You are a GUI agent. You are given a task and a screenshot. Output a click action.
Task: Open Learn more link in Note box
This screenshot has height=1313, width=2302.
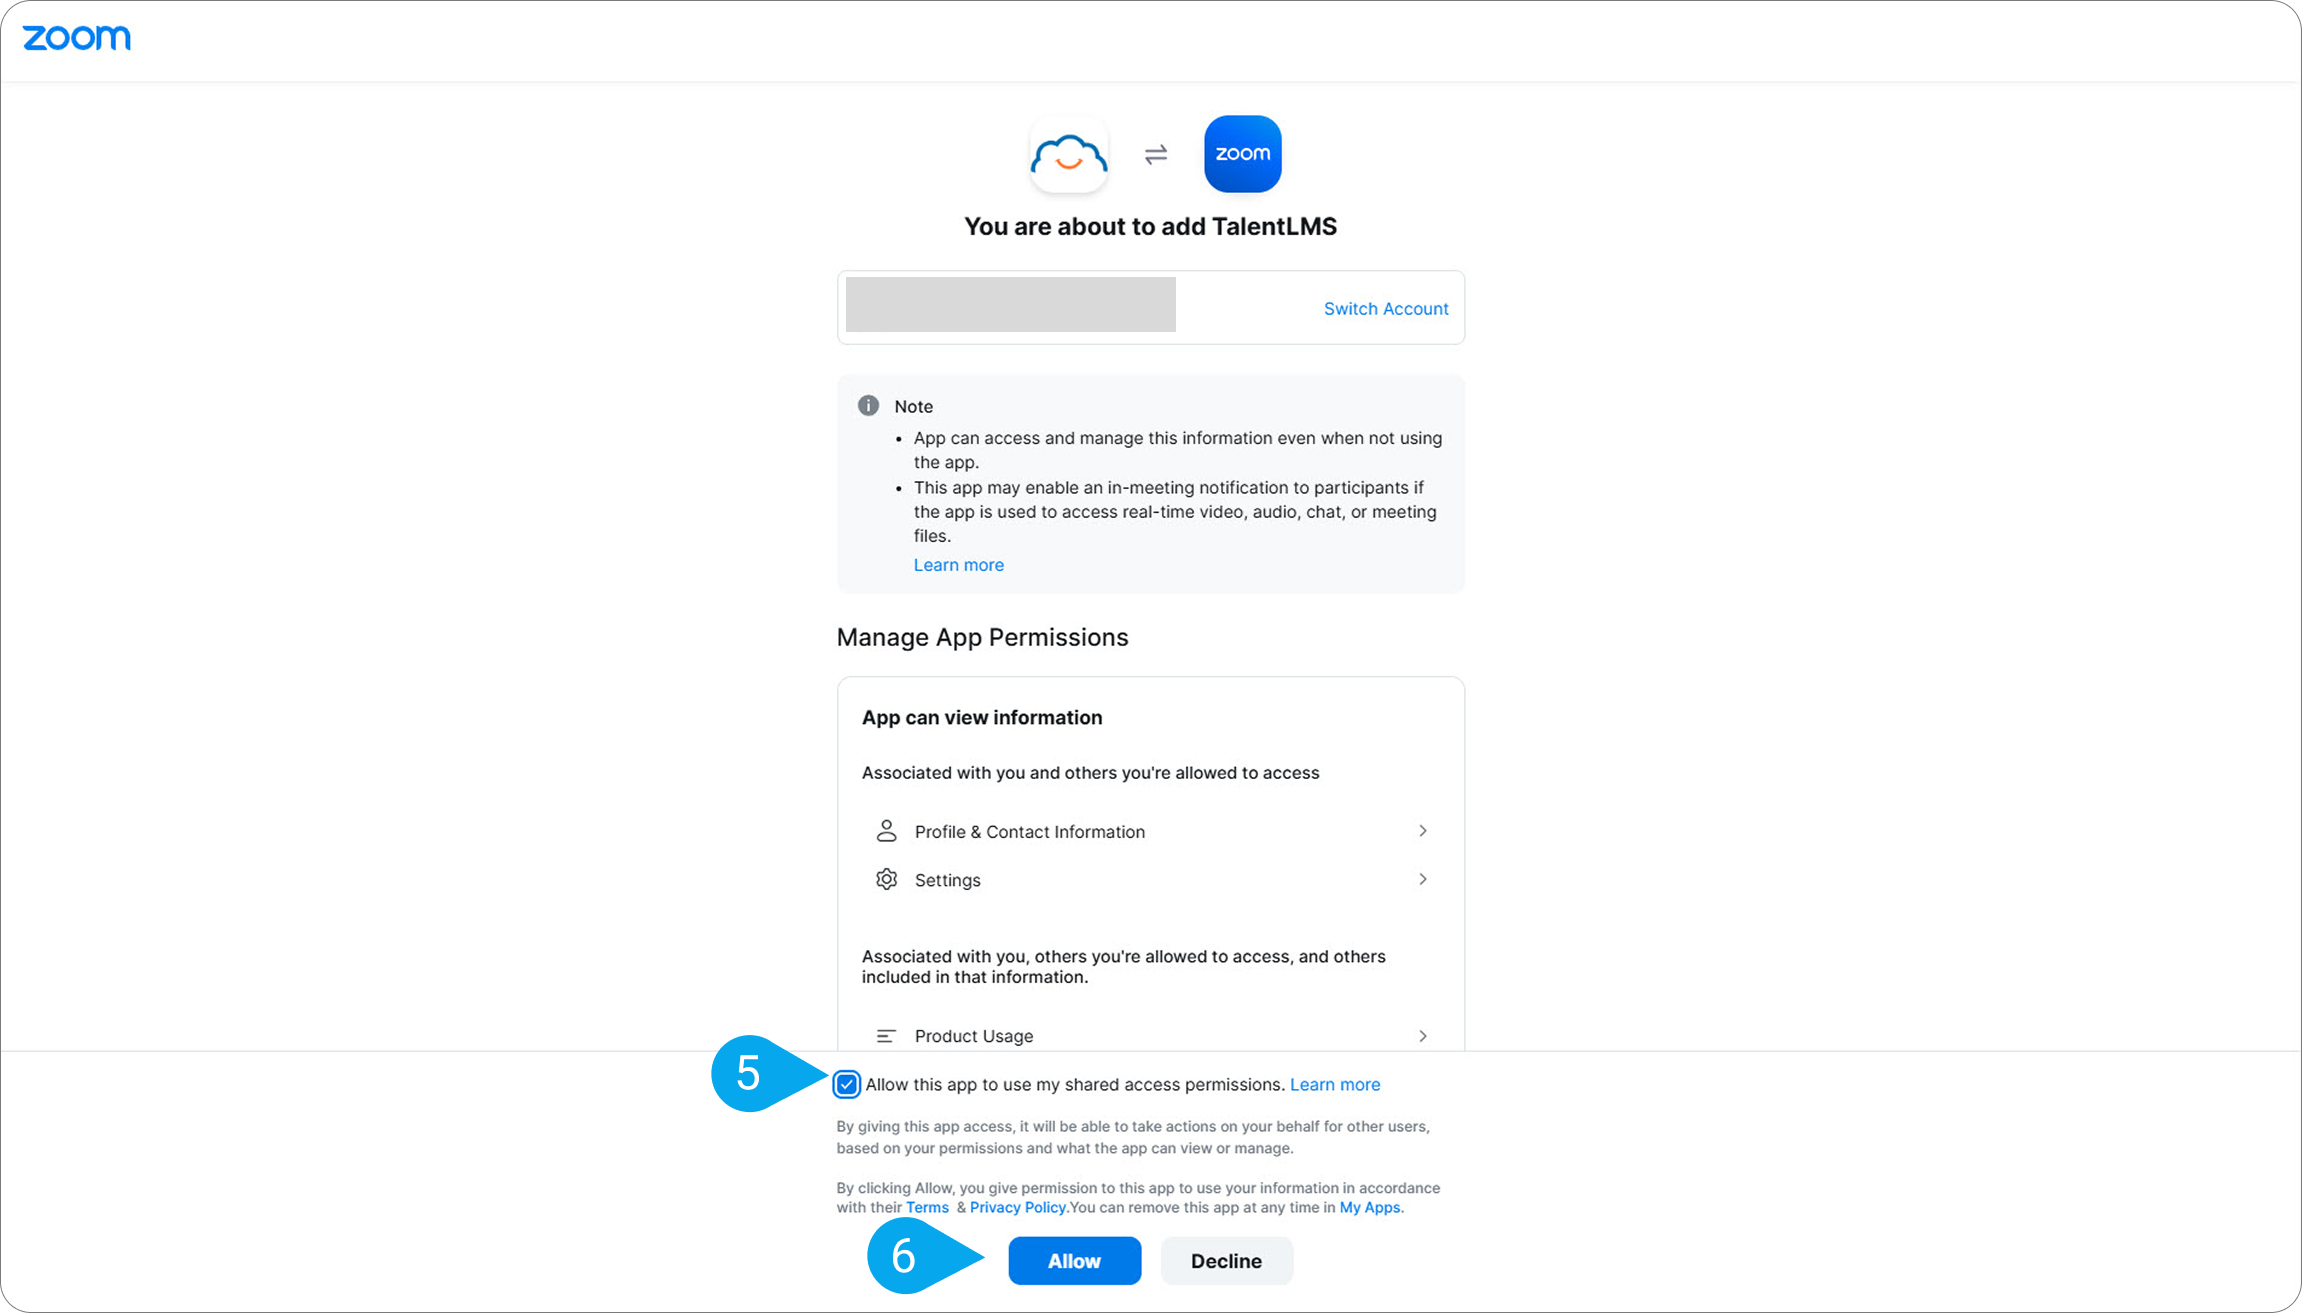click(x=958, y=564)
